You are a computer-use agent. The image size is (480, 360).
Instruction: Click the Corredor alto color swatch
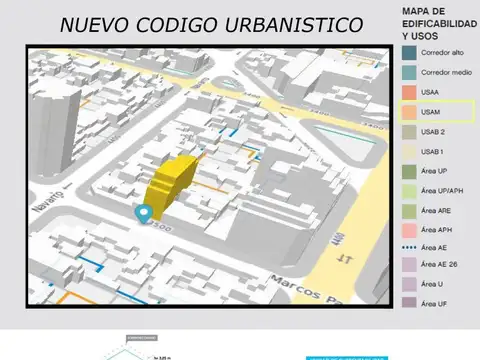409,53
